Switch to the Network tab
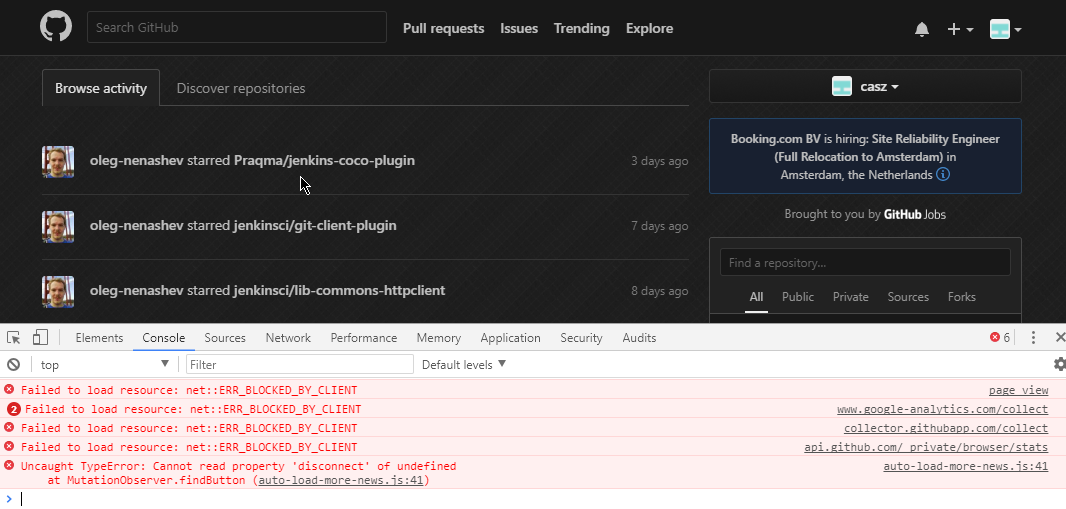This screenshot has height=509, width=1066. coord(288,338)
